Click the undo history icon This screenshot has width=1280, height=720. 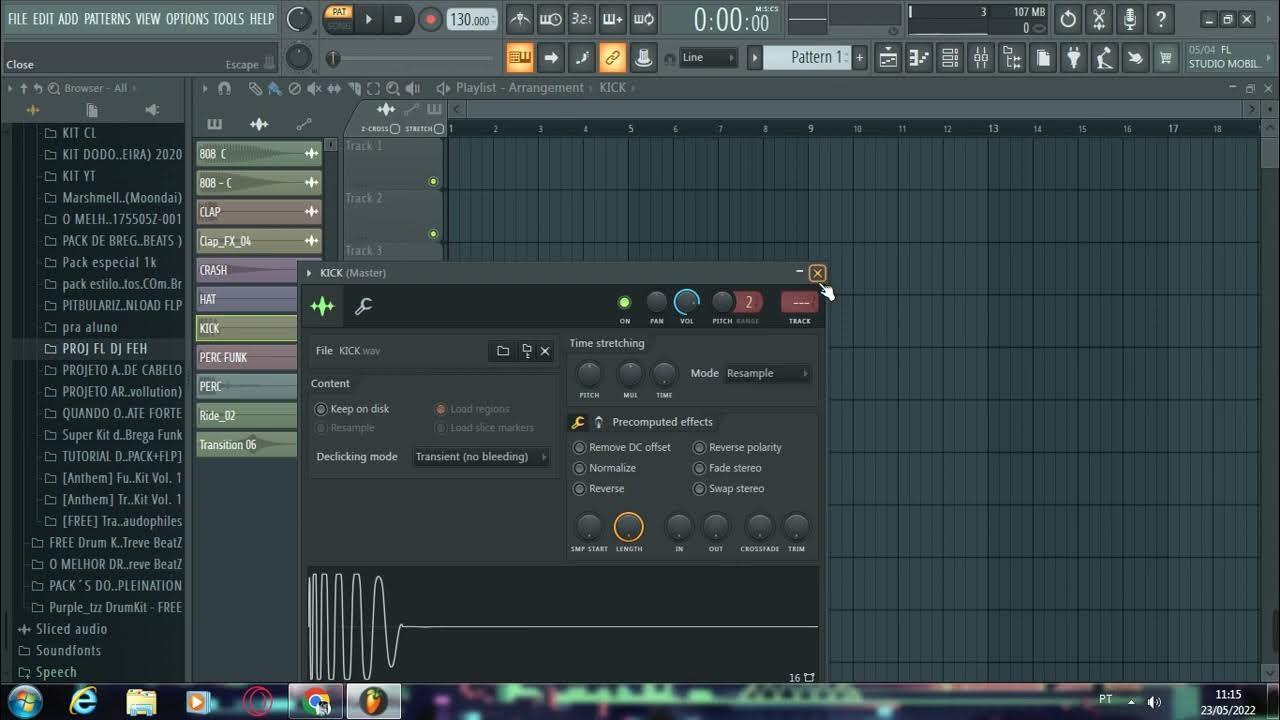coord(1068,19)
